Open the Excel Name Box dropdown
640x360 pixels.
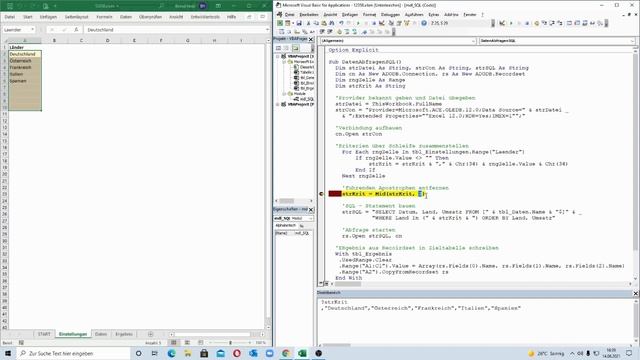click(32, 30)
